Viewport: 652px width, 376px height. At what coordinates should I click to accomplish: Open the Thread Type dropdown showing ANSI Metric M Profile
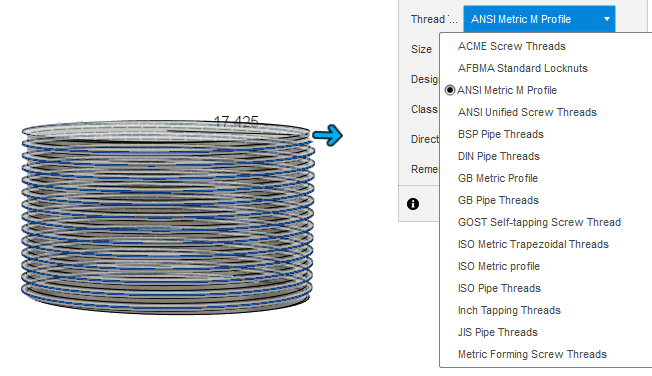tap(539, 19)
